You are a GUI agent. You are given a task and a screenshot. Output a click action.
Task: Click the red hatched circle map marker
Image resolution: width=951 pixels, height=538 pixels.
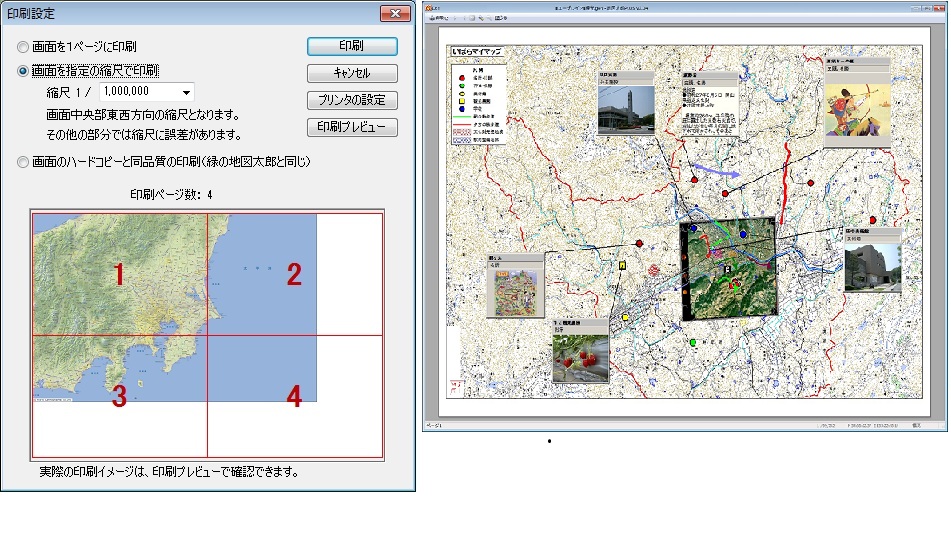tap(655, 269)
